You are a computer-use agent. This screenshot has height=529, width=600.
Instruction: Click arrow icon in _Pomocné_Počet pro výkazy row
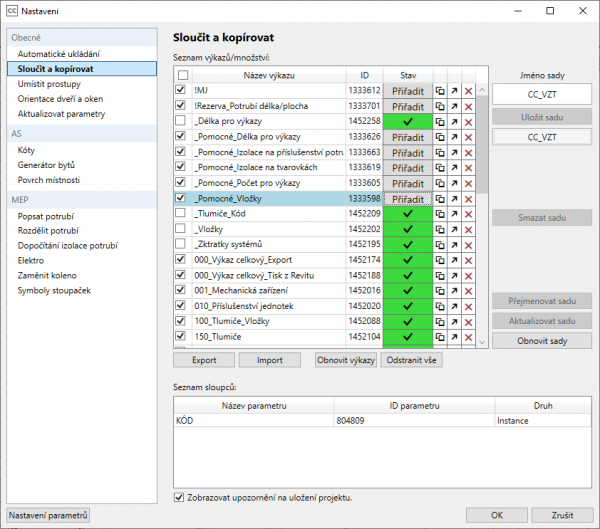click(x=454, y=183)
